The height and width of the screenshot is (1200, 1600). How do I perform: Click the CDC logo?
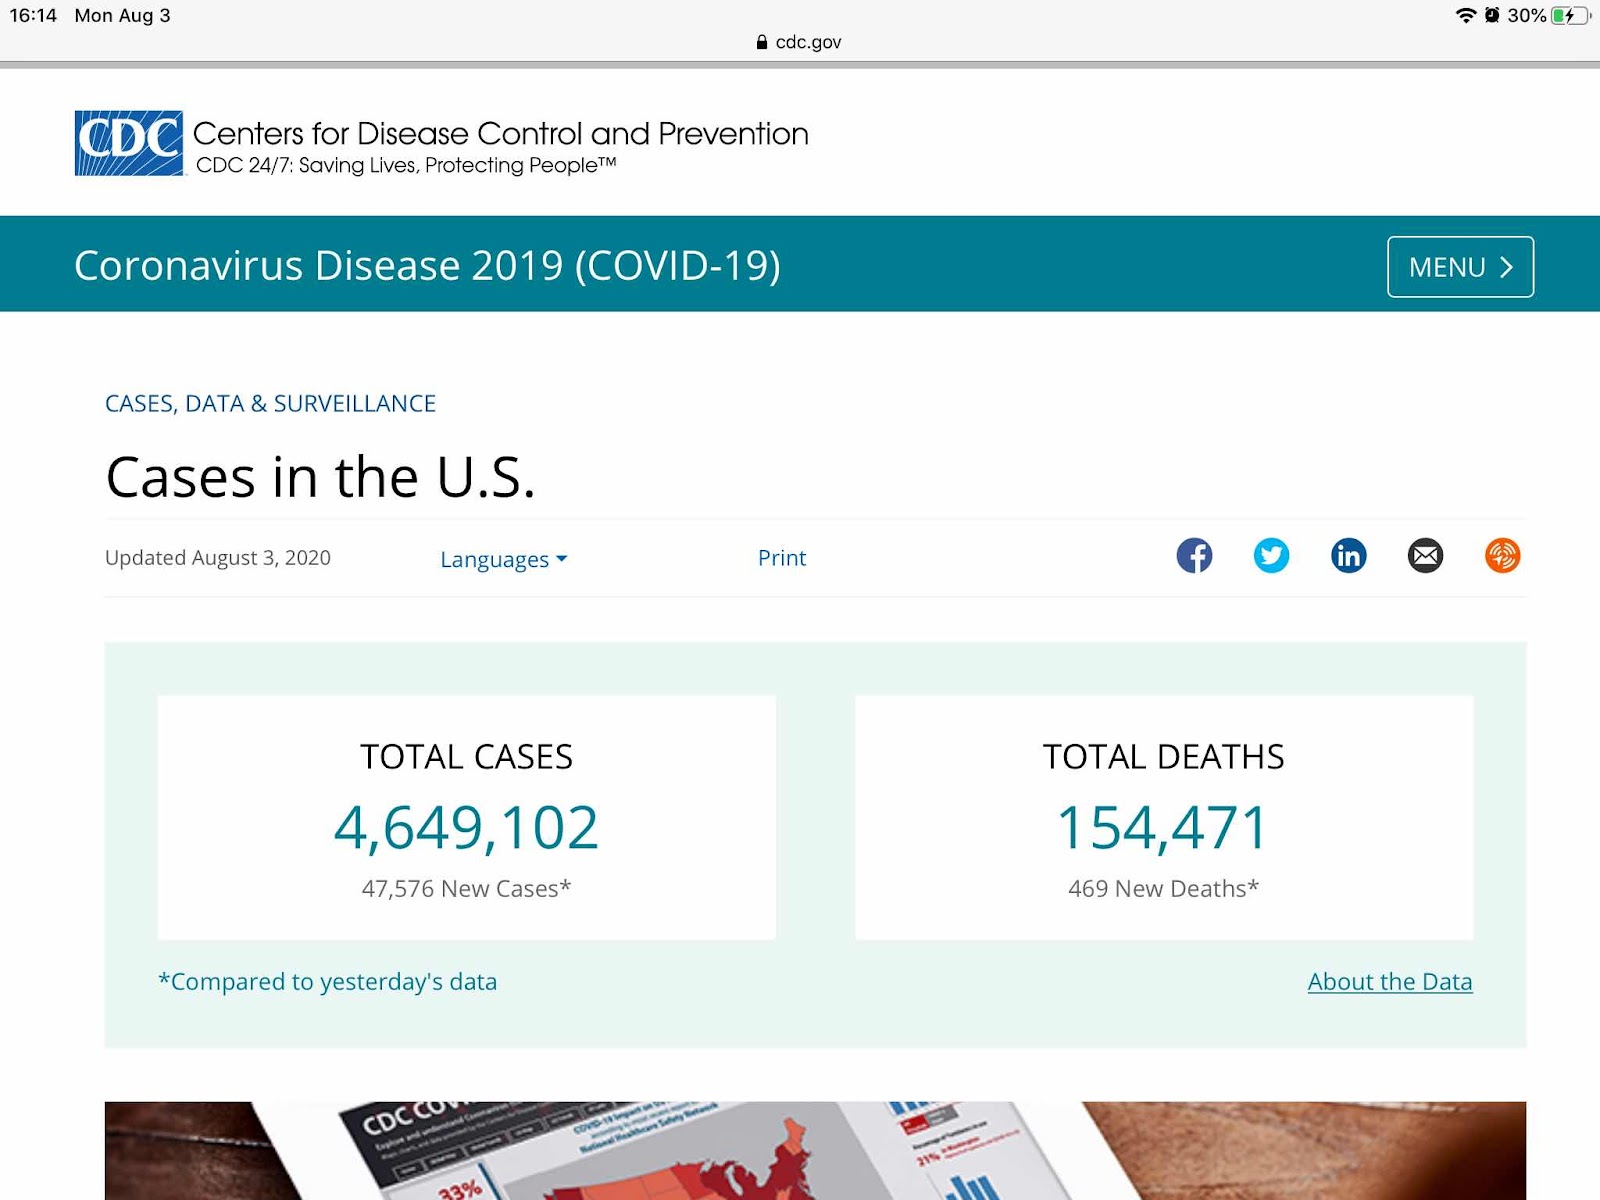pos(129,143)
